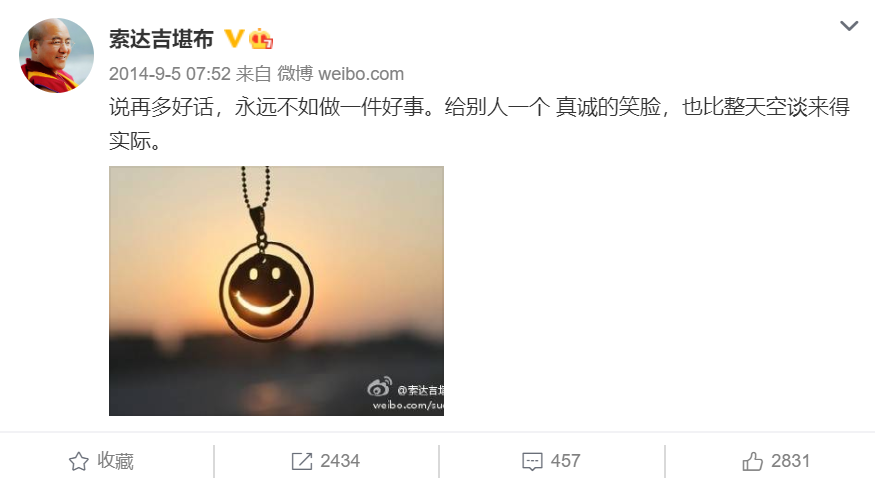Open the monk's profile avatar photo
This screenshot has height=483, width=875.
pyautogui.click(x=56, y=55)
